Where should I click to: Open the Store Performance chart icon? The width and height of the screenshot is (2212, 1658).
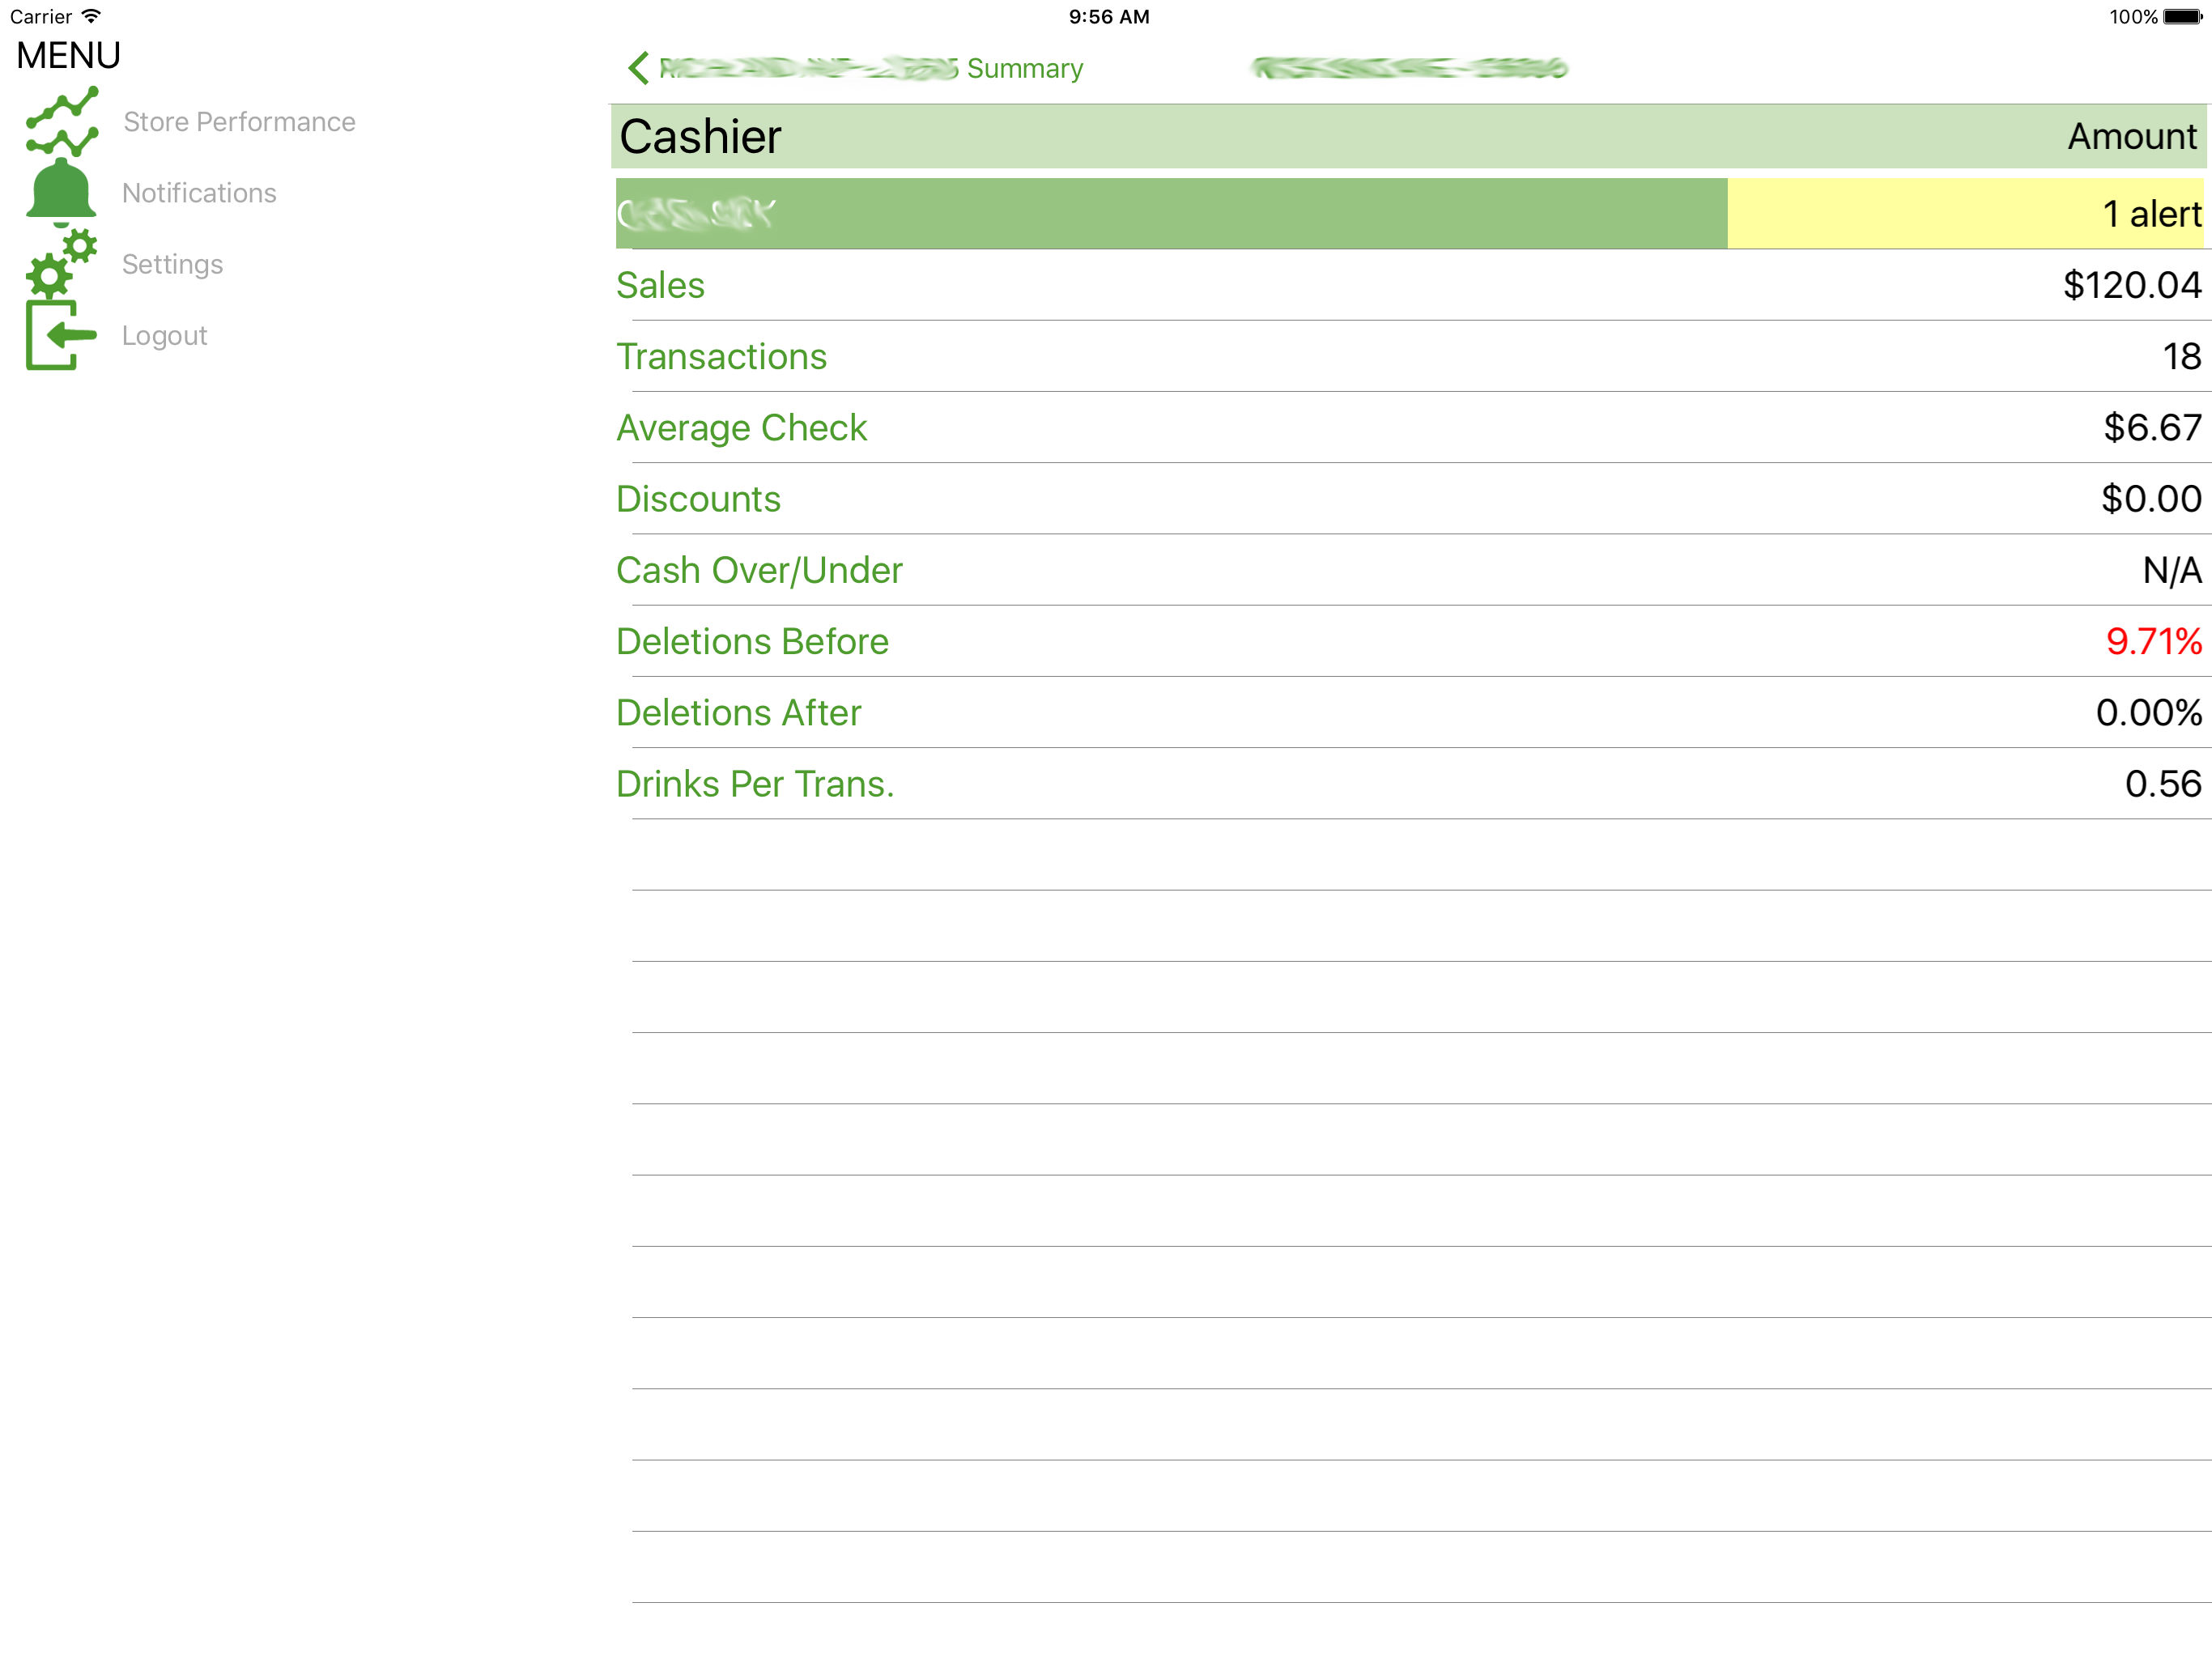(62, 121)
